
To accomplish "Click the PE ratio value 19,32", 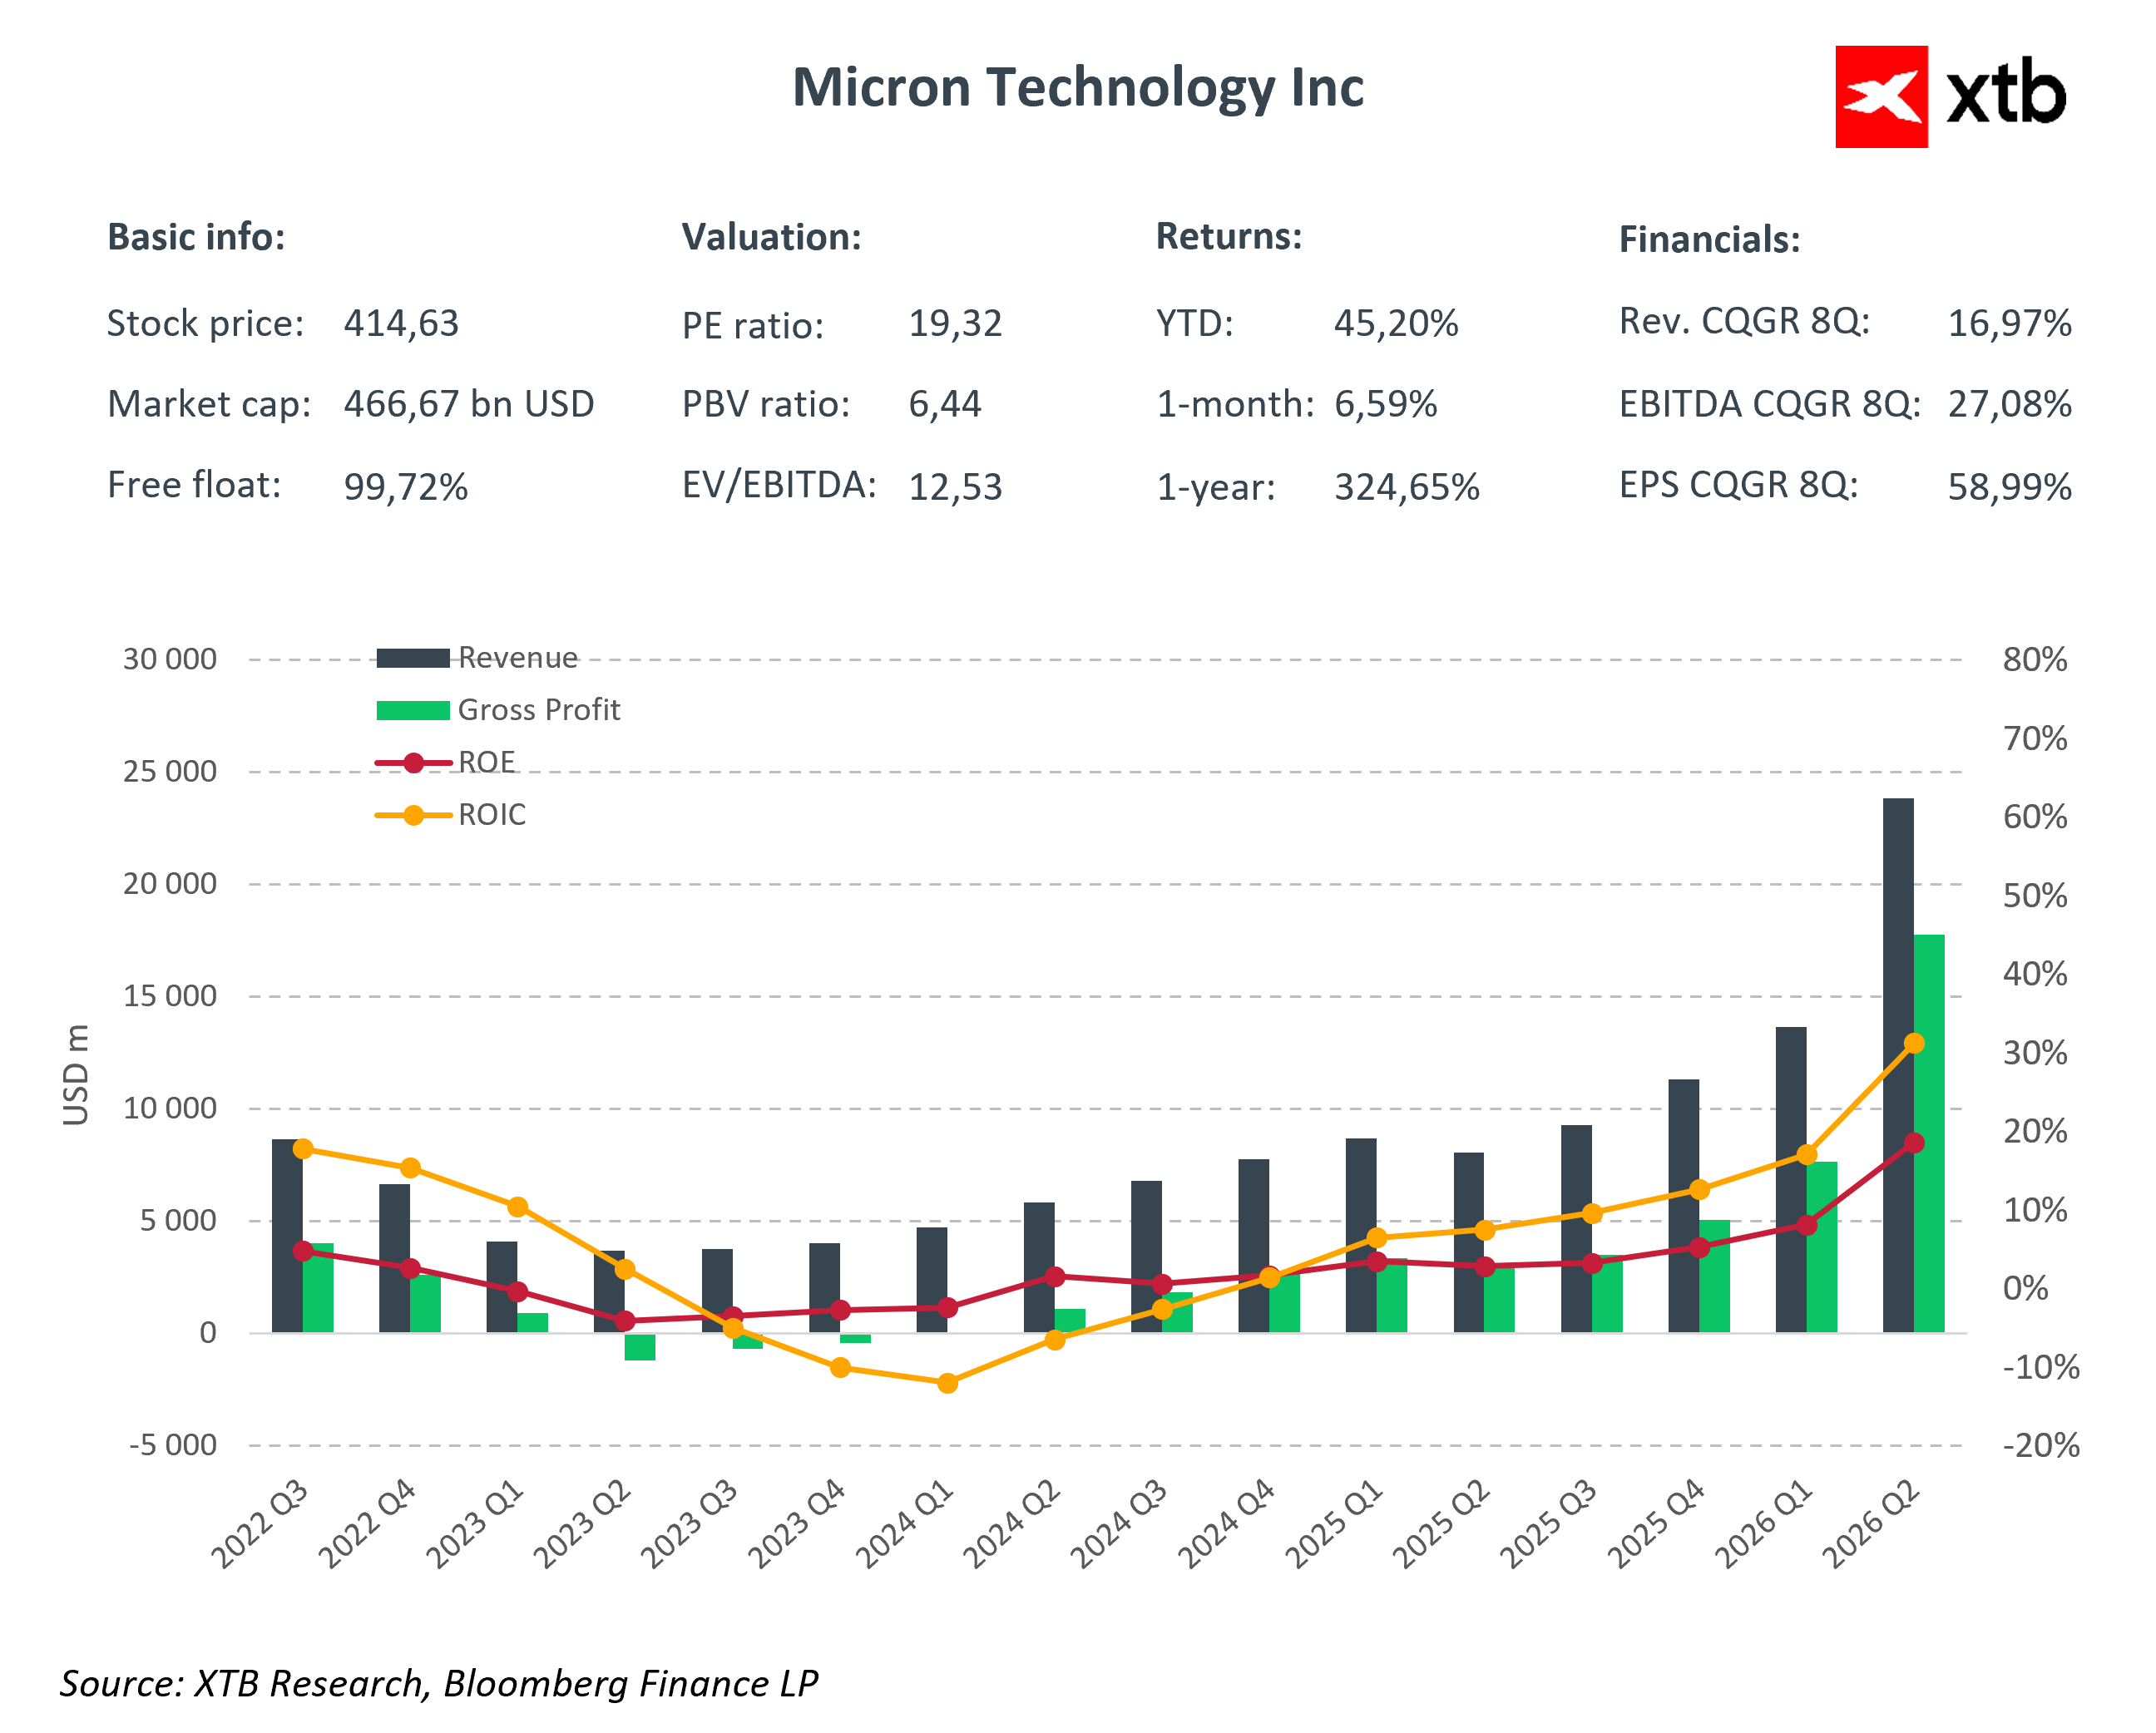I will [954, 324].
